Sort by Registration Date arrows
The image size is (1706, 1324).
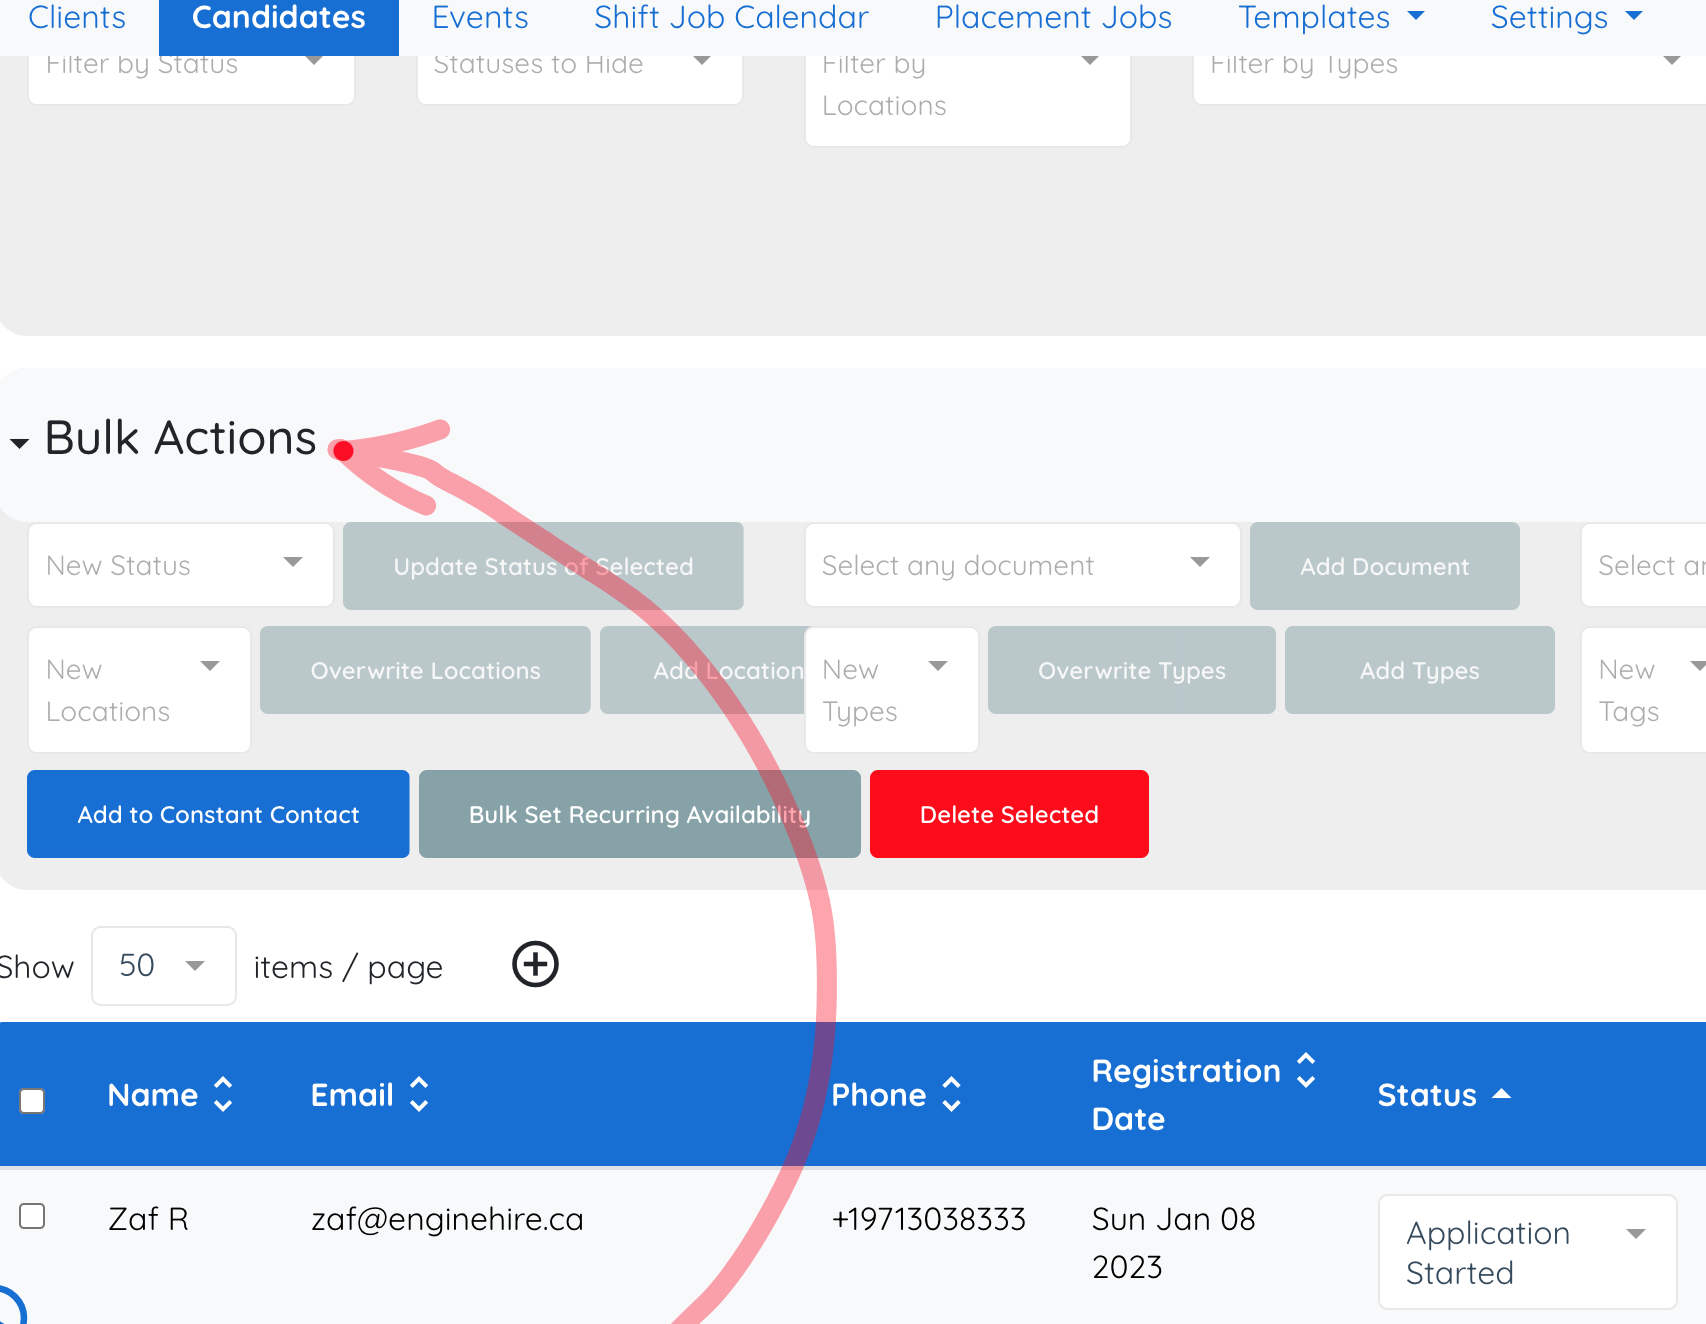coord(1306,1071)
